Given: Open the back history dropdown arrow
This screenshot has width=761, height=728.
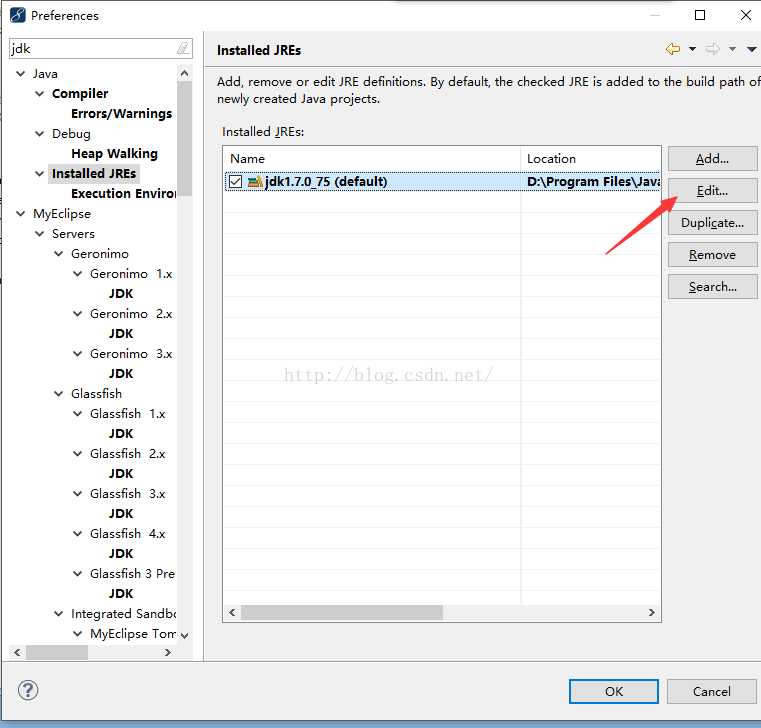Looking at the screenshot, I should (693, 49).
